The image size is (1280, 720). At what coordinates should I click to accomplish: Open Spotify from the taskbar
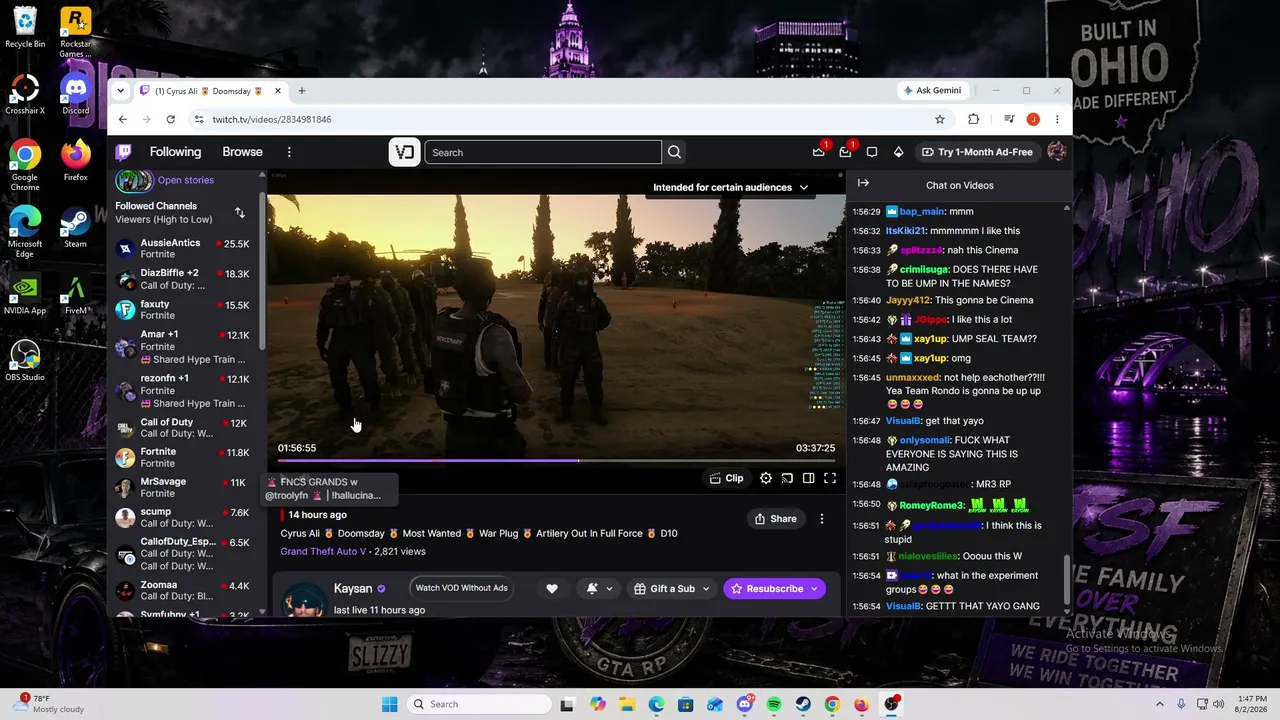(774, 704)
